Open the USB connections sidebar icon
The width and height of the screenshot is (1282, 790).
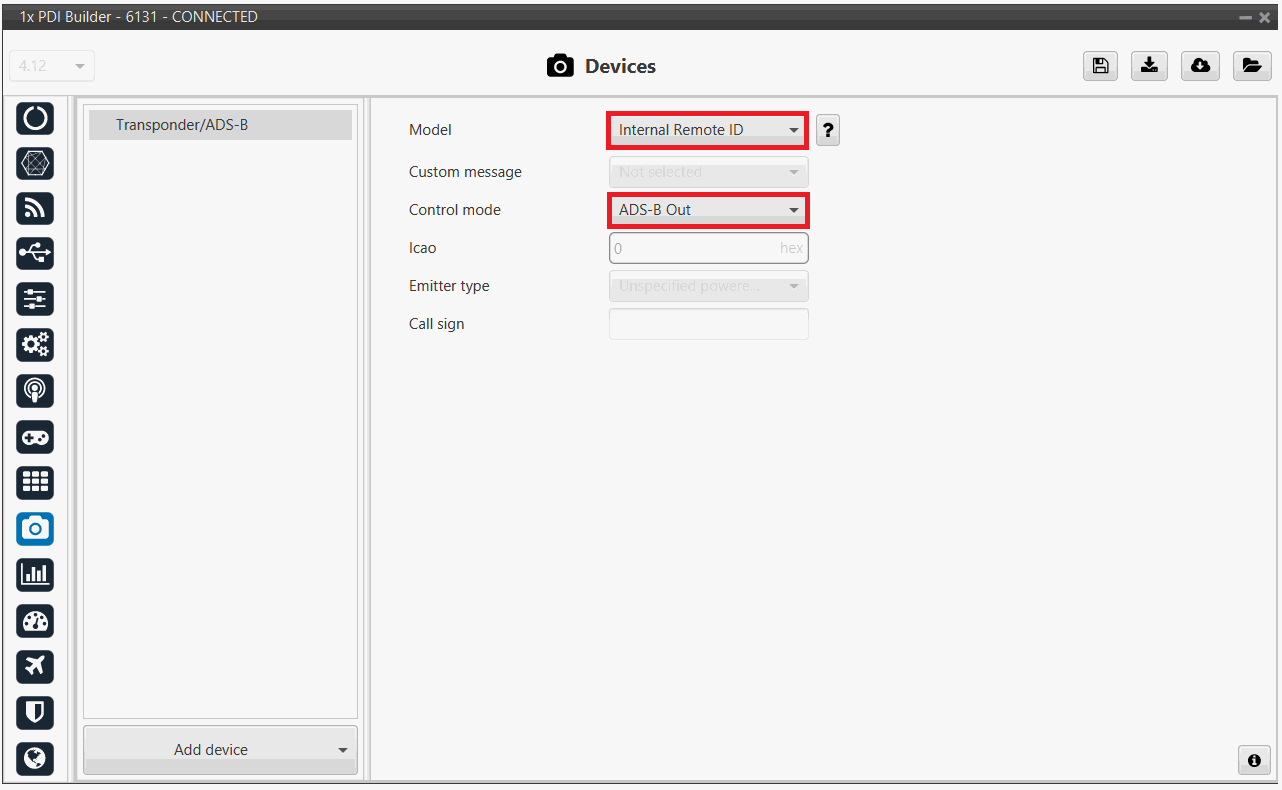tap(35, 254)
